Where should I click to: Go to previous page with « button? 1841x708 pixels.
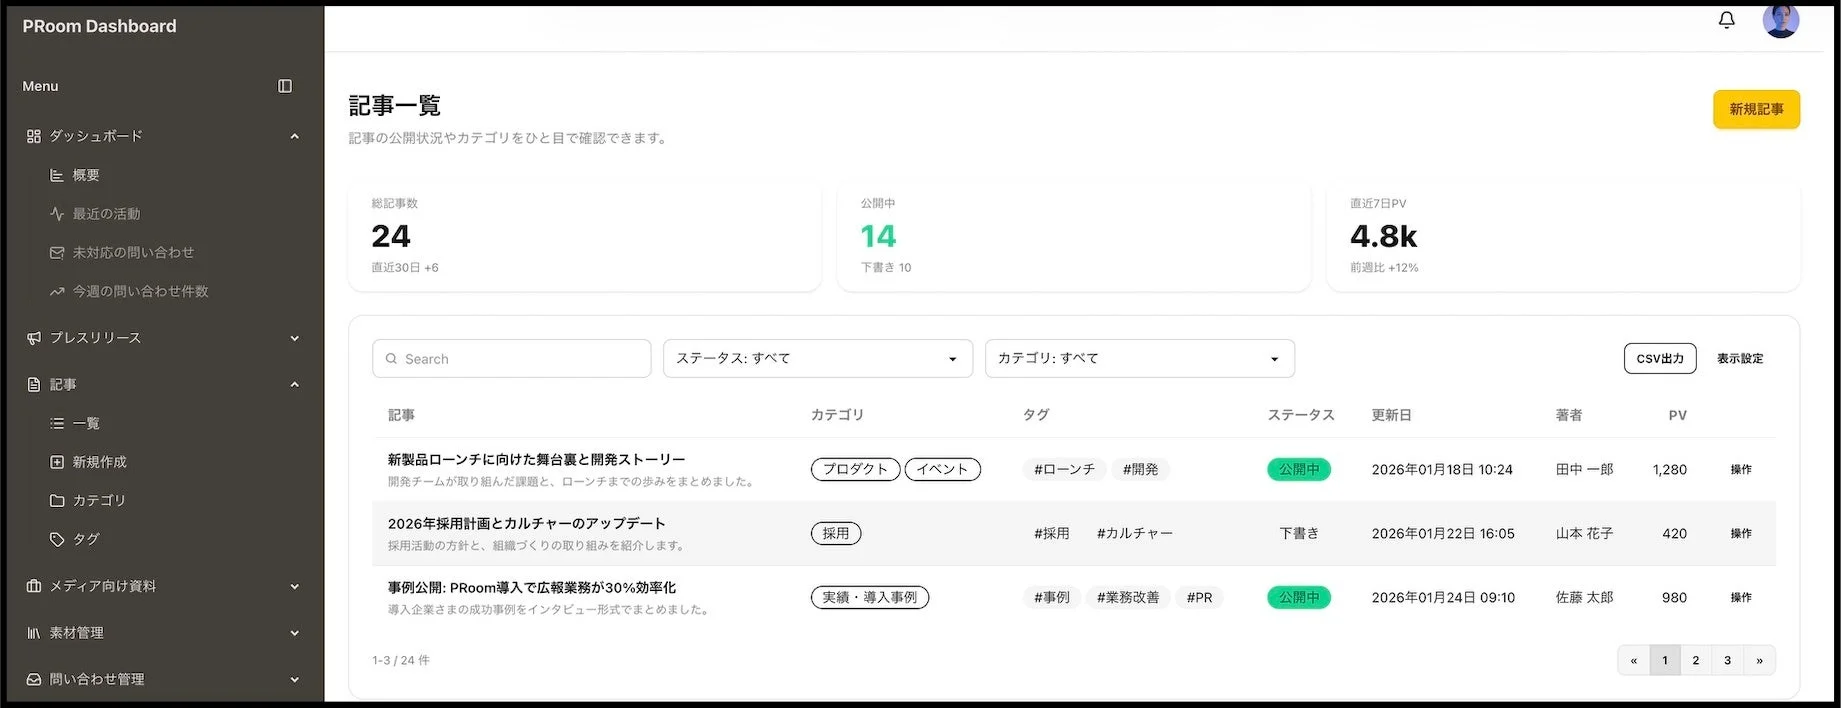tap(1634, 660)
